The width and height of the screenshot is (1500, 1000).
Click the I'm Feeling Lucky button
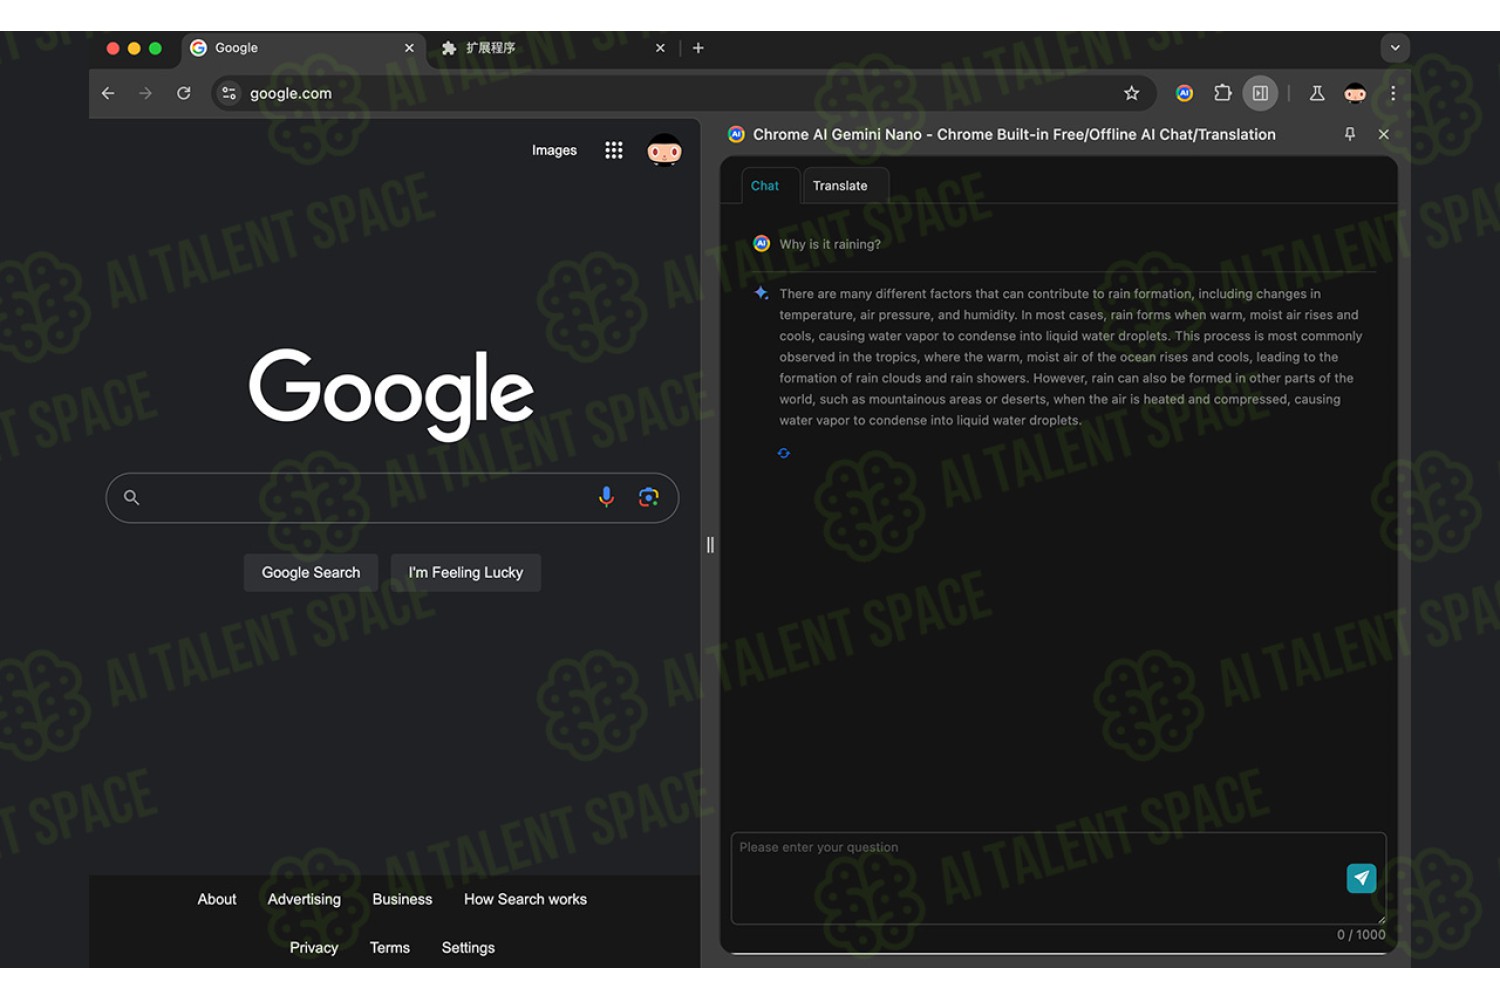[x=466, y=573]
